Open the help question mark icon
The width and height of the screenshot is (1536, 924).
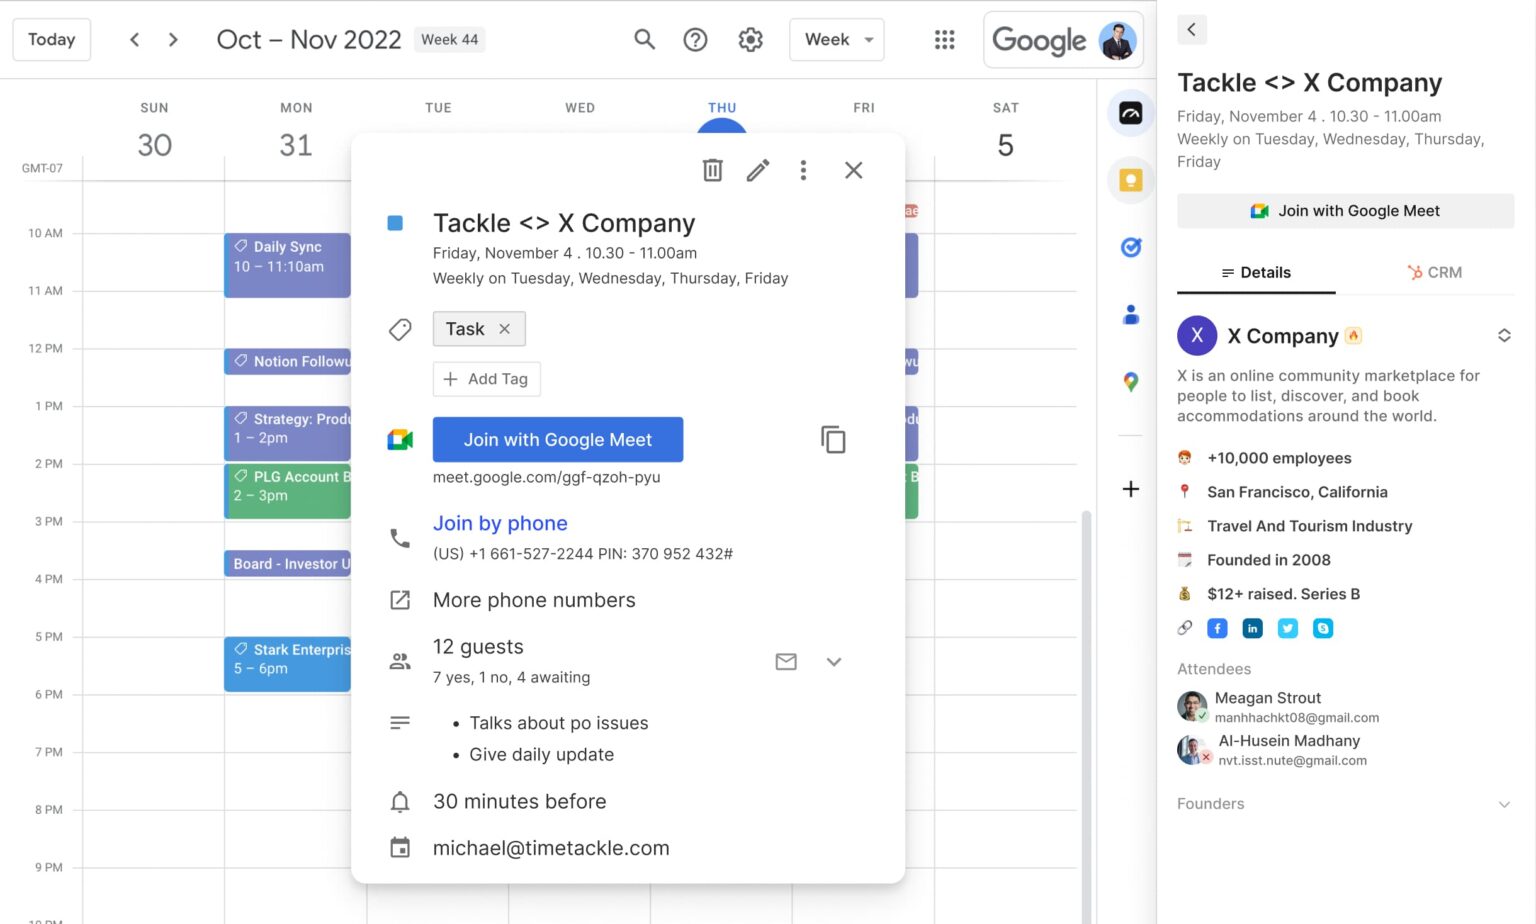coord(695,39)
